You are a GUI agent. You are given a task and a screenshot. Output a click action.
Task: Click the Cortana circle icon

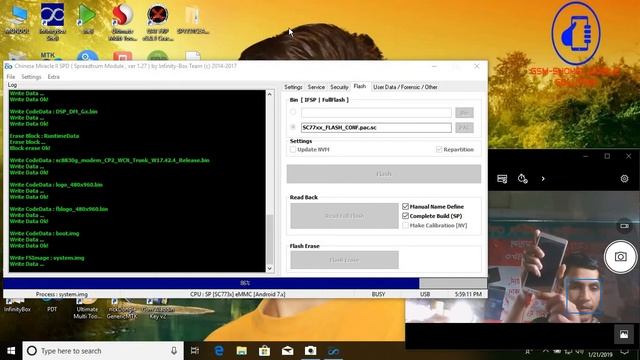pos(31,351)
